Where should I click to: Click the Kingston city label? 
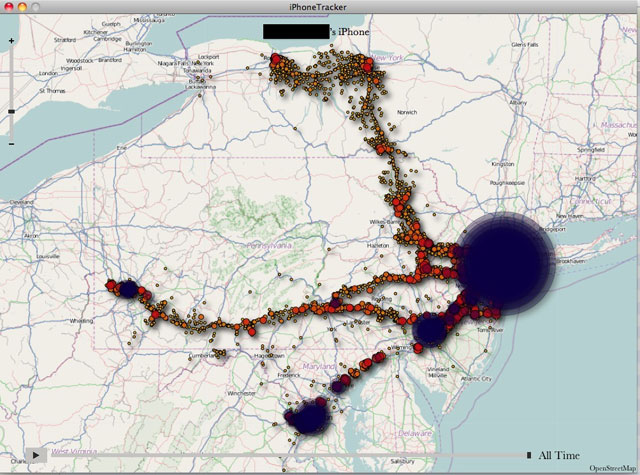(502, 164)
